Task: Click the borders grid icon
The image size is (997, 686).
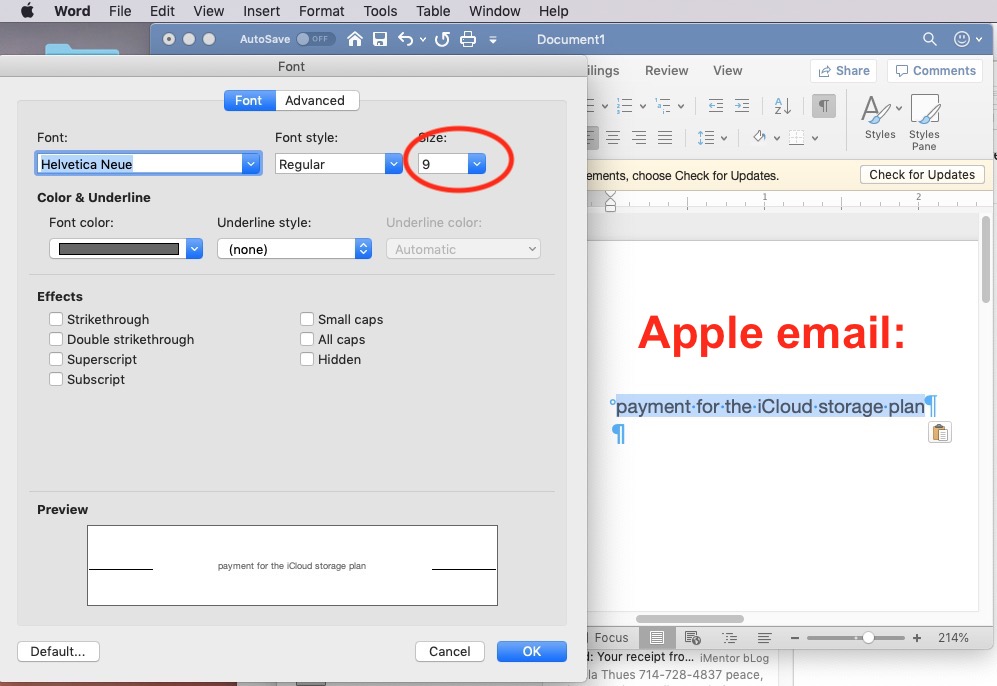Action: click(x=797, y=137)
